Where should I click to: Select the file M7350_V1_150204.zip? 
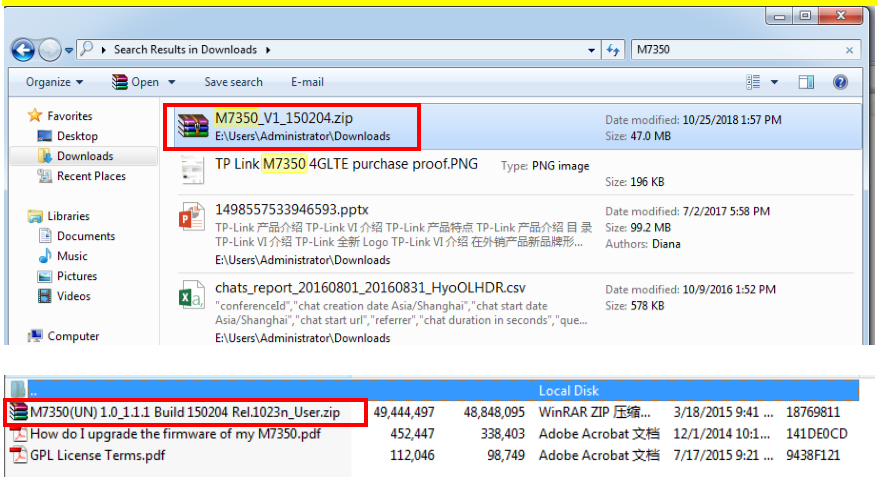[284, 118]
